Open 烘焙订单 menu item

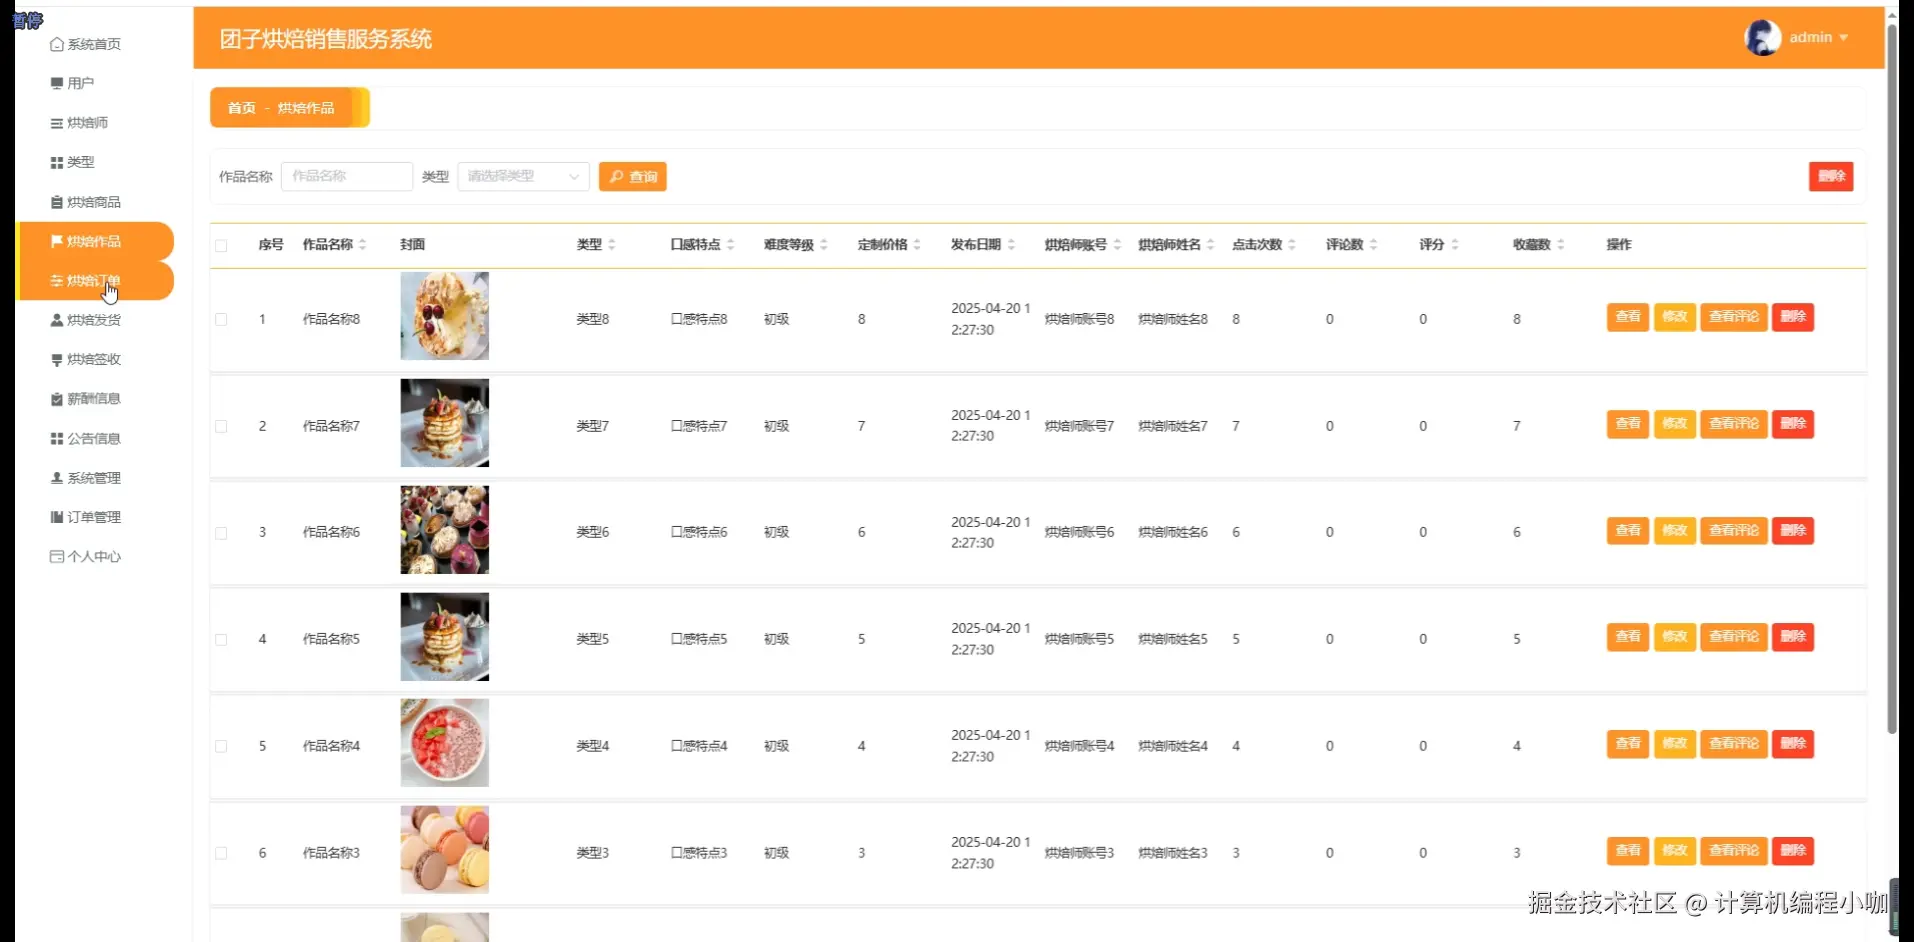tap(95, 281)
